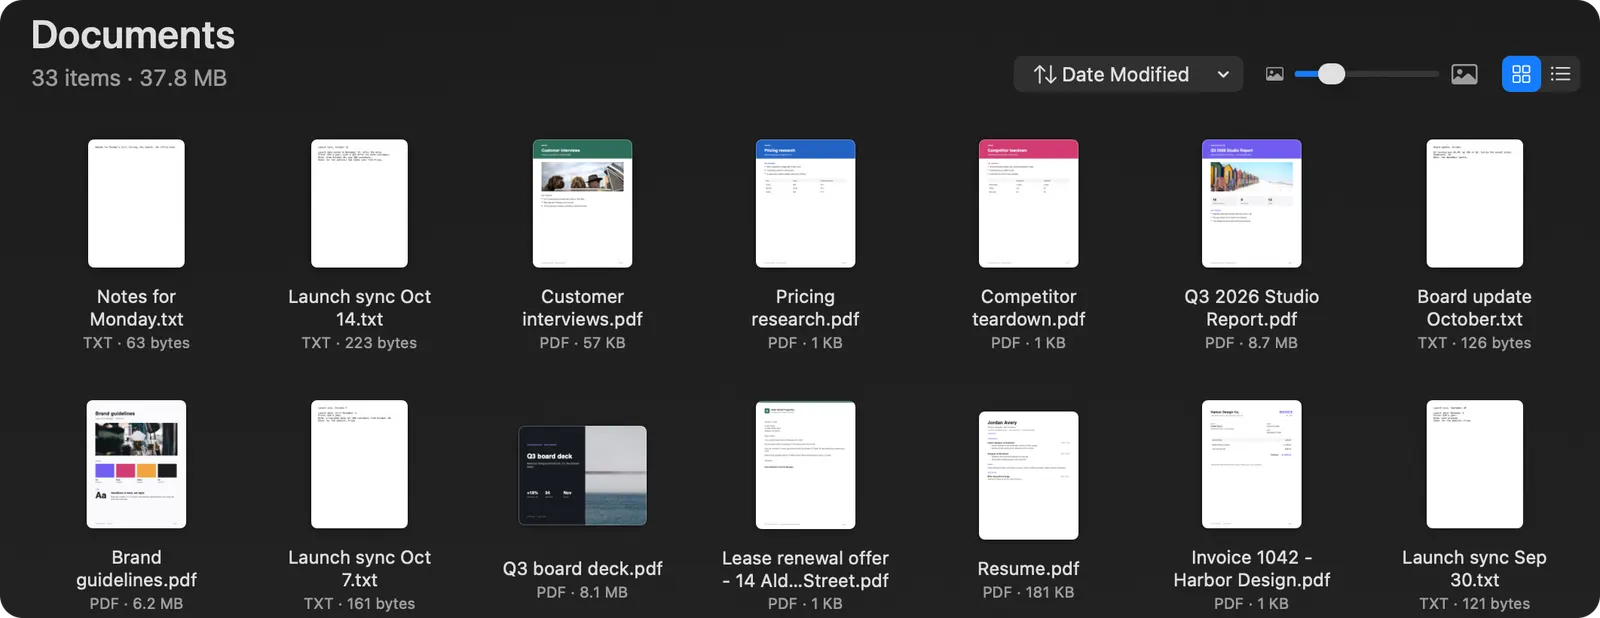Click the 'Customer interviews.pdf' file name

tap(582, 308)
